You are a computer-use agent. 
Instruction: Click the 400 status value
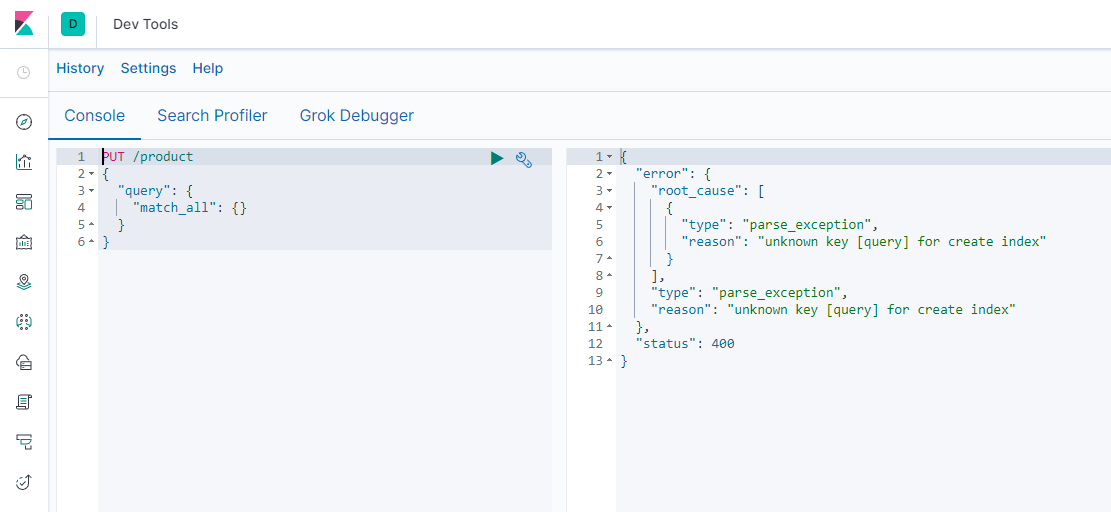723,343
